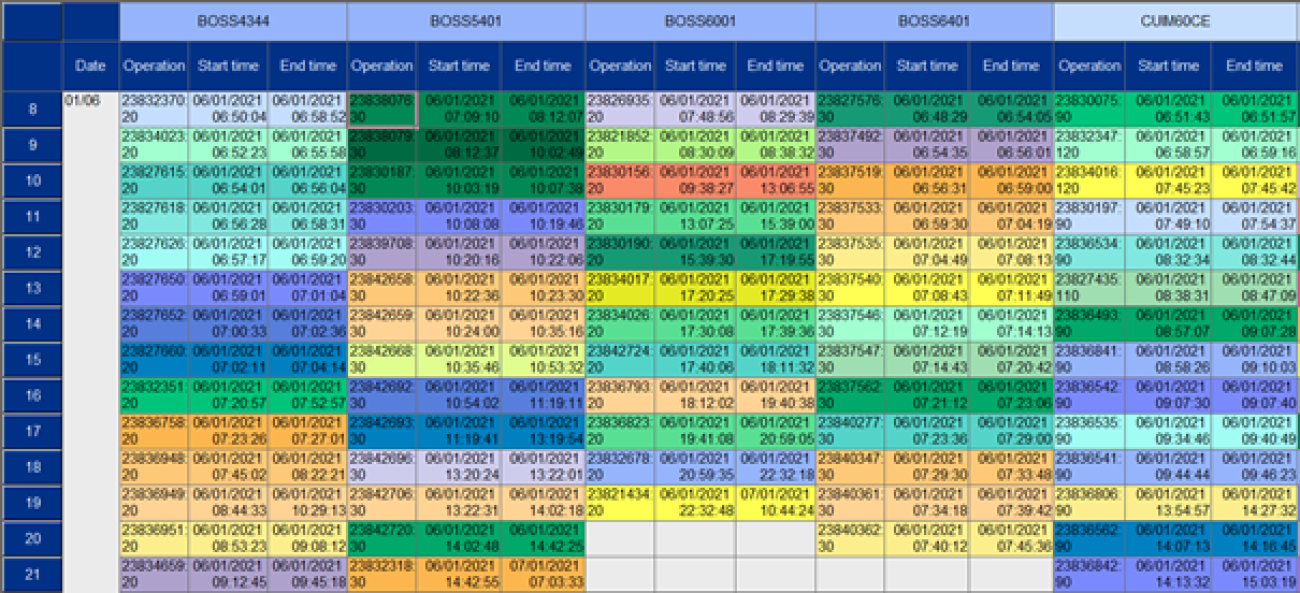The width and height of the screenshot is (1300, 593).
Task: Click the BOSS6401 column group header
Action: [934, 20]
